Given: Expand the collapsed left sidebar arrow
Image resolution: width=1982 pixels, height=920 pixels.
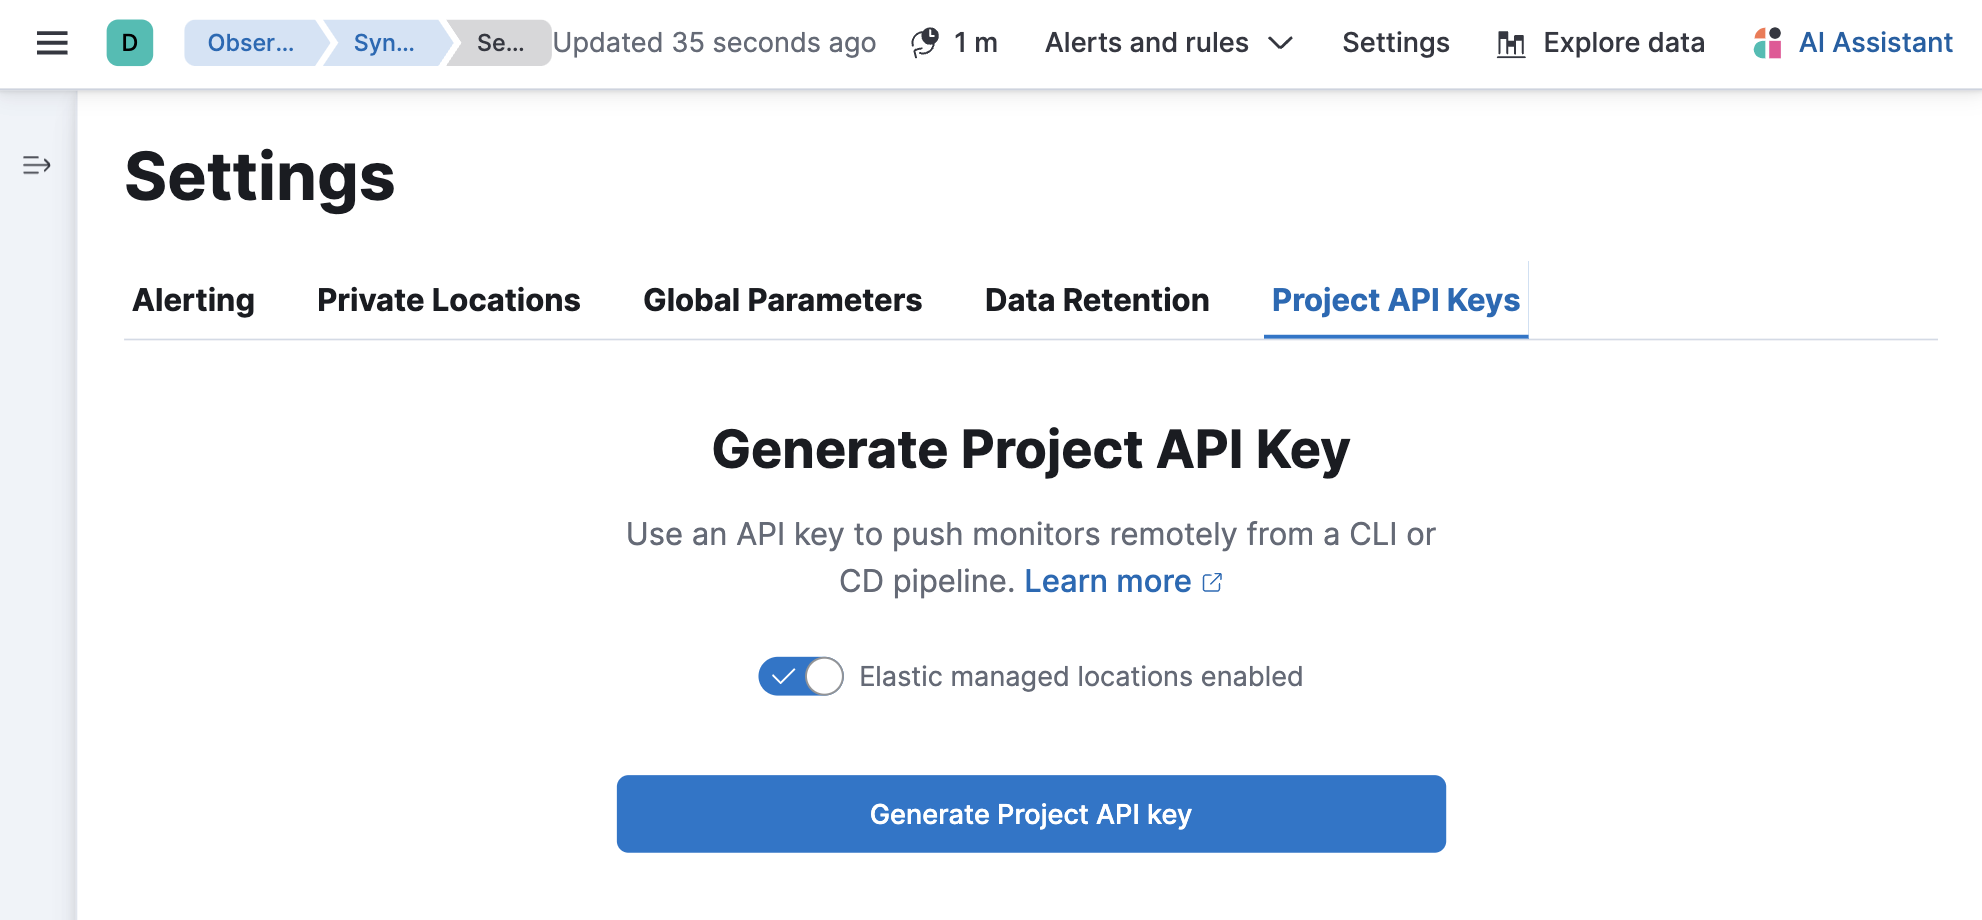Looking at the screenshot, I should (x=36, y=165).
